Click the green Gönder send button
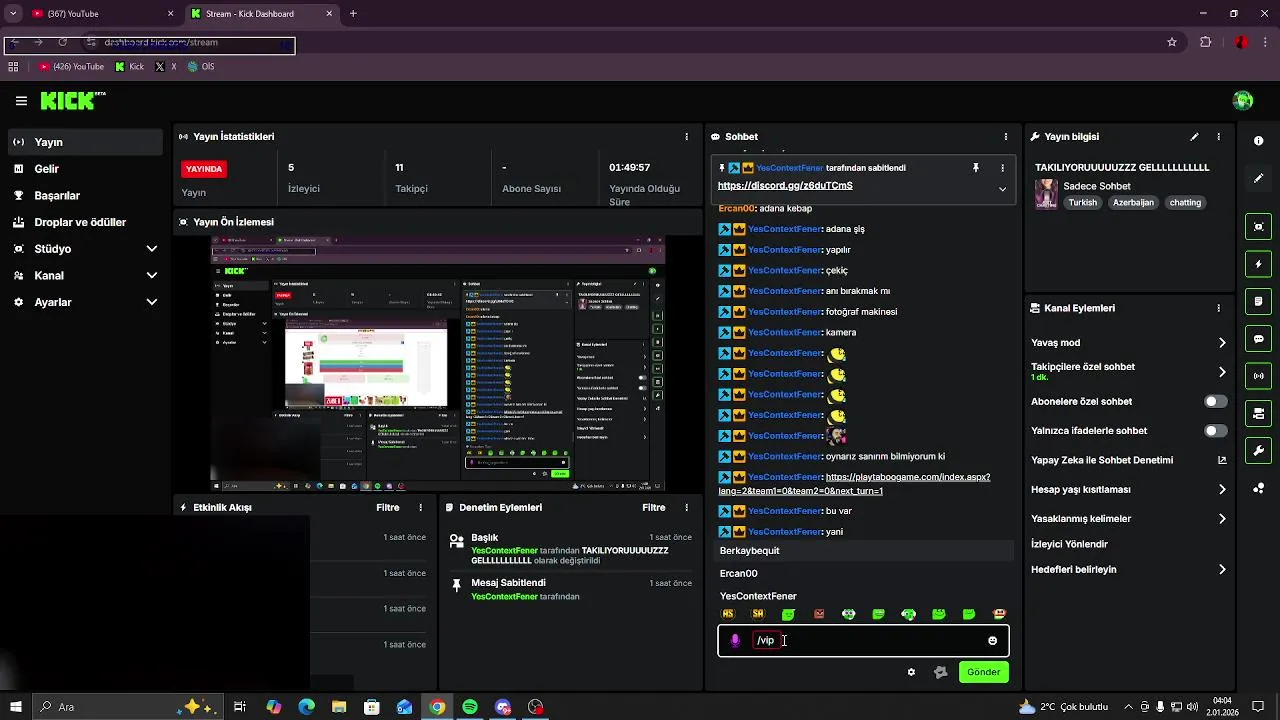The width and height of the screenshot is (1280, 720). coord(983,672)
